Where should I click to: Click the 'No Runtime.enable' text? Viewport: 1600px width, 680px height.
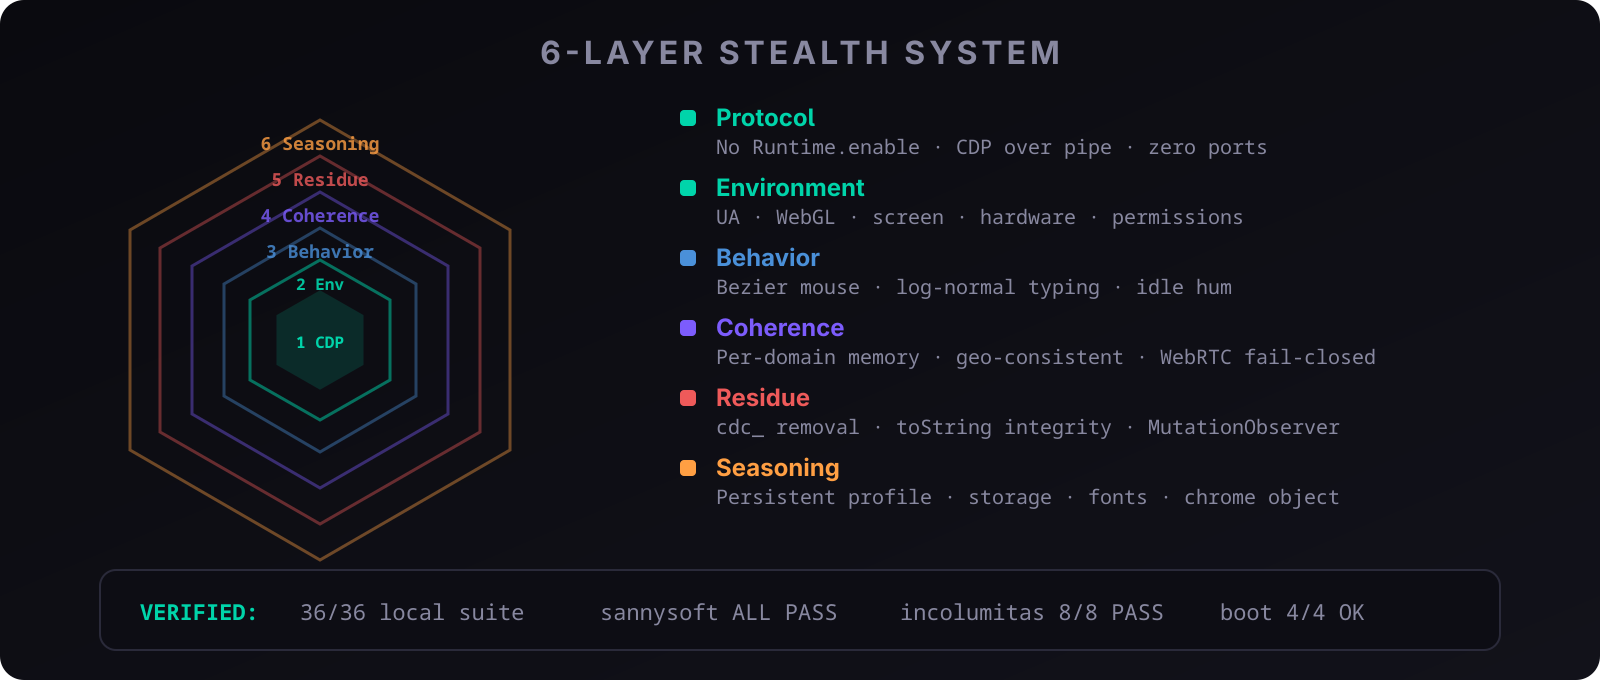pos(818,148)
